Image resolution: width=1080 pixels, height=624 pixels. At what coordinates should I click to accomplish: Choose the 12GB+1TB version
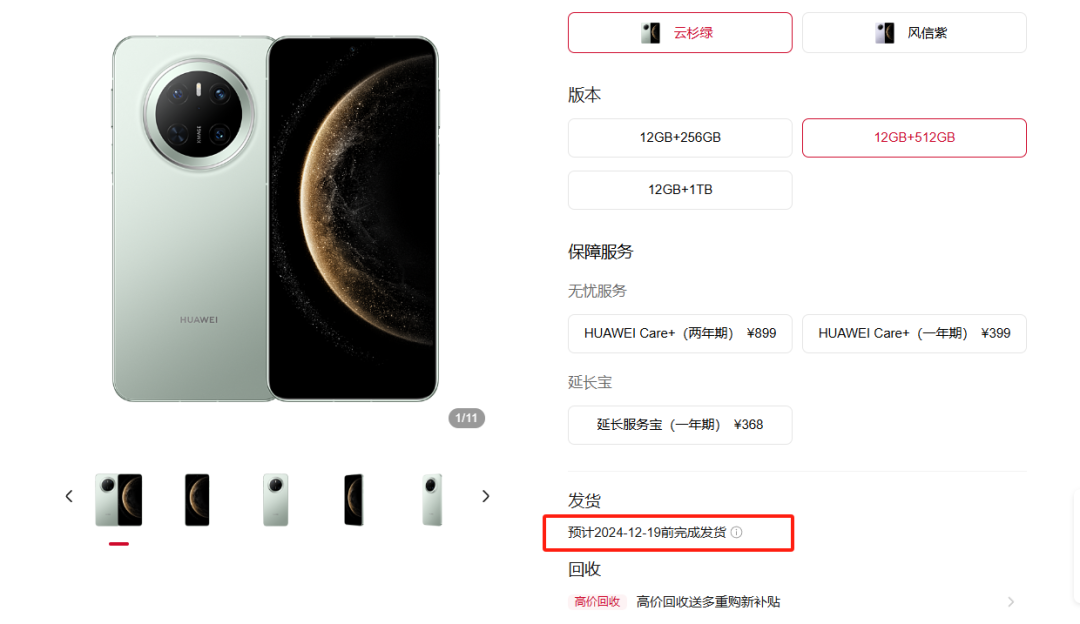coord(680,190)
